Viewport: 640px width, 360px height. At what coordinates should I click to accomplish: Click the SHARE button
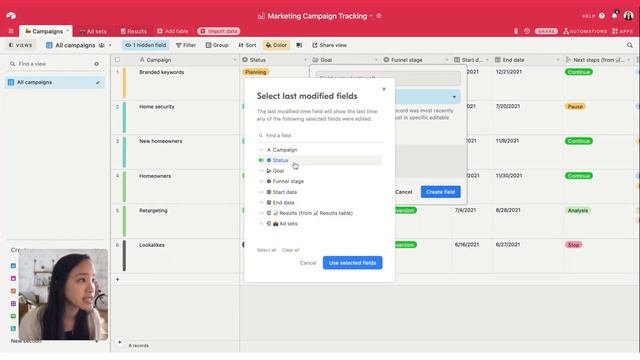click(x=546, y=31)
